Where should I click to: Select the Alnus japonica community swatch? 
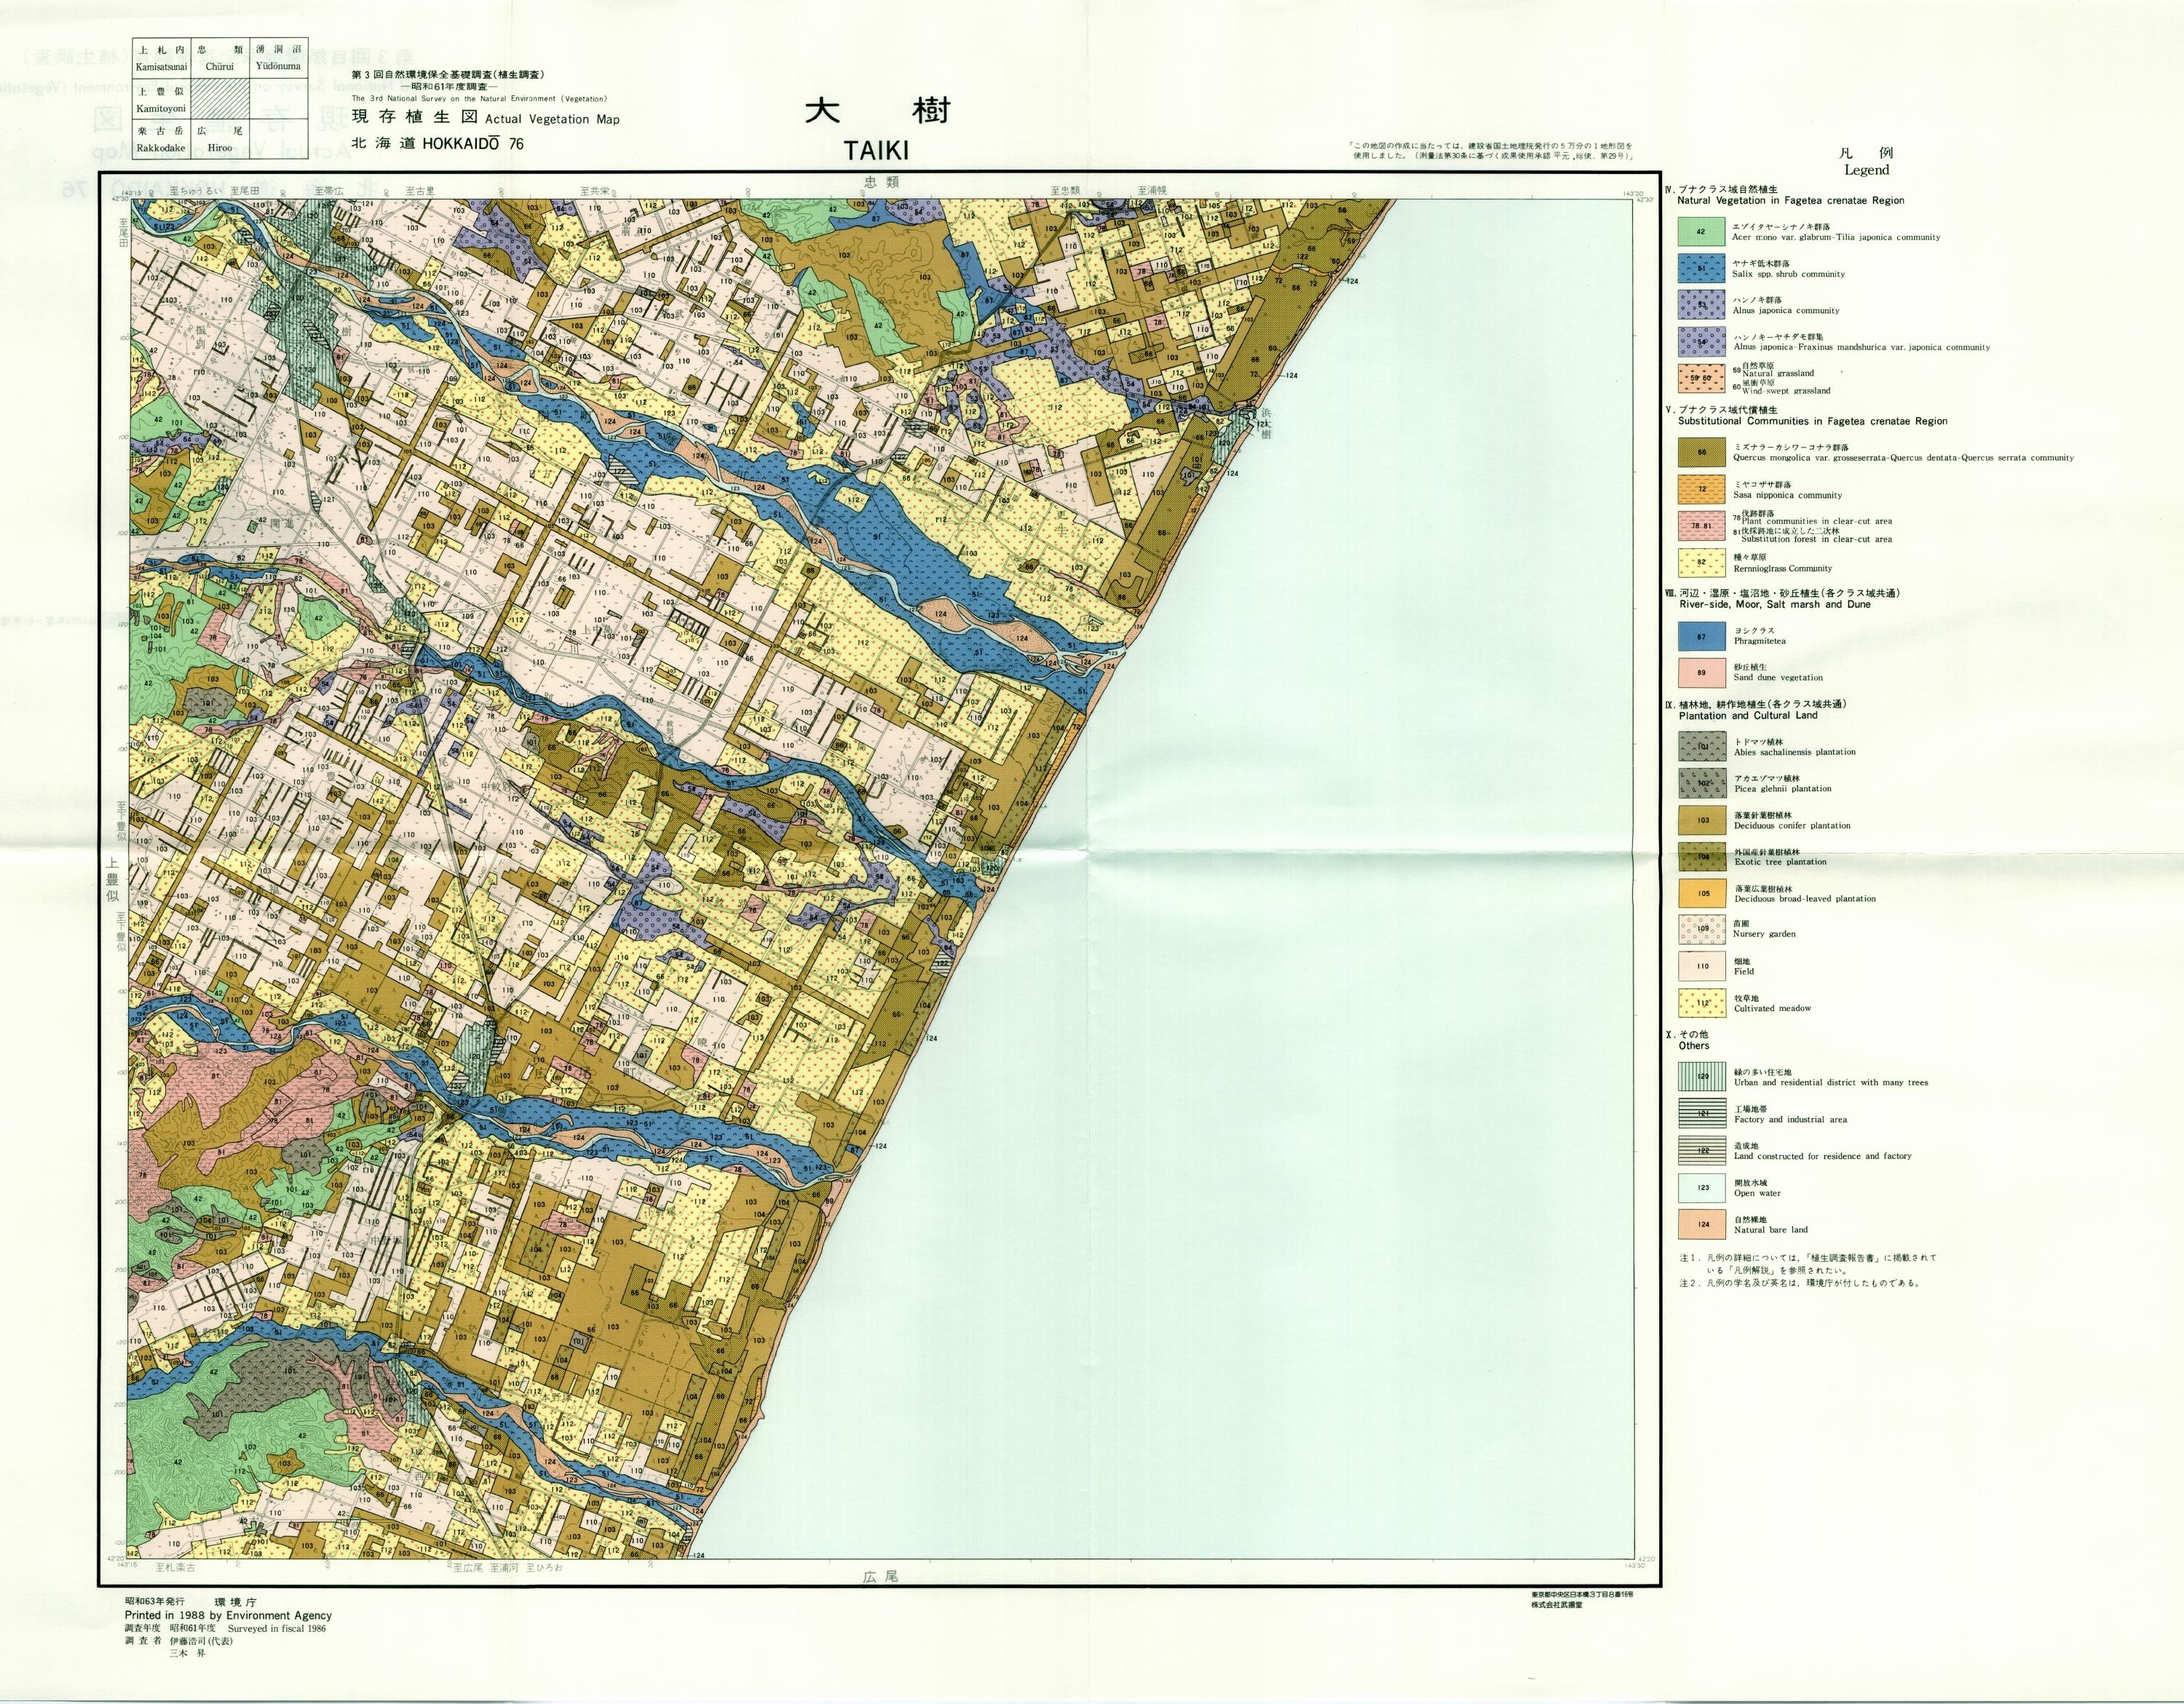[1701, 305]
